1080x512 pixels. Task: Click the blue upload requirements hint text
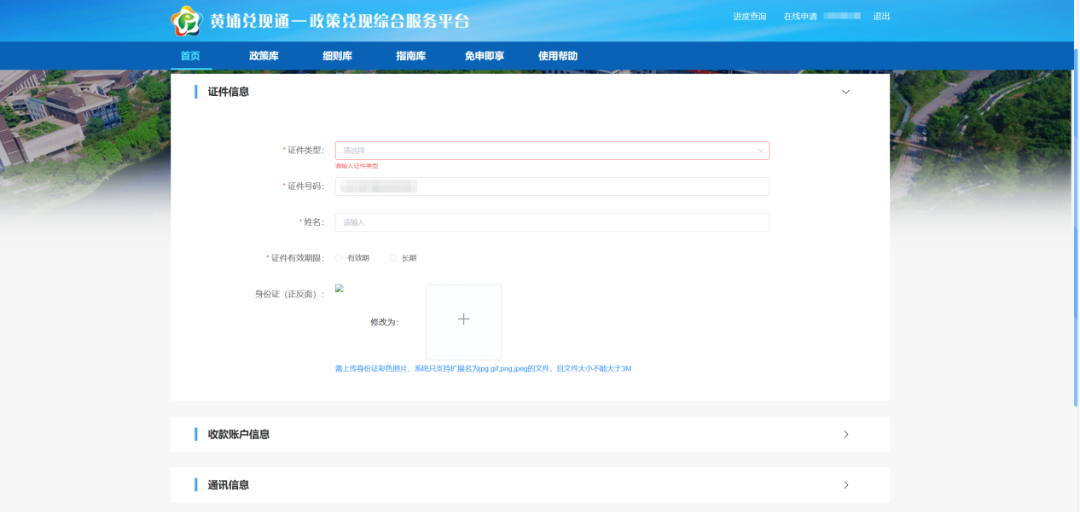coord(483,369)
